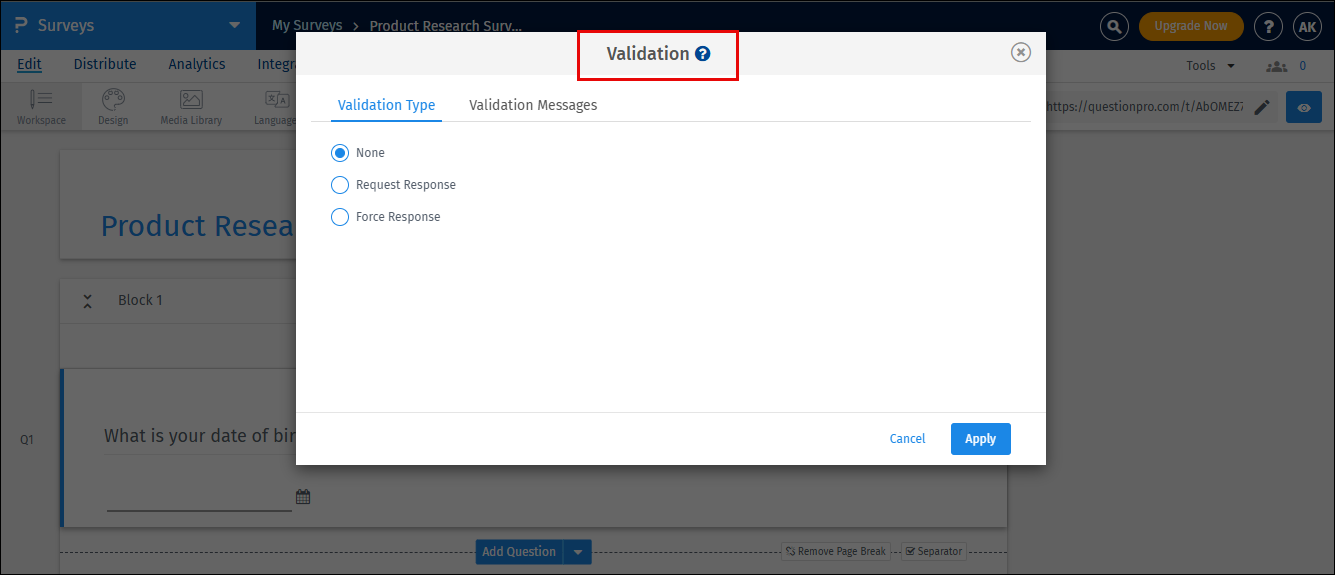Click the Block 1 title
The image size is (1335, 575).
click(140, 300)
